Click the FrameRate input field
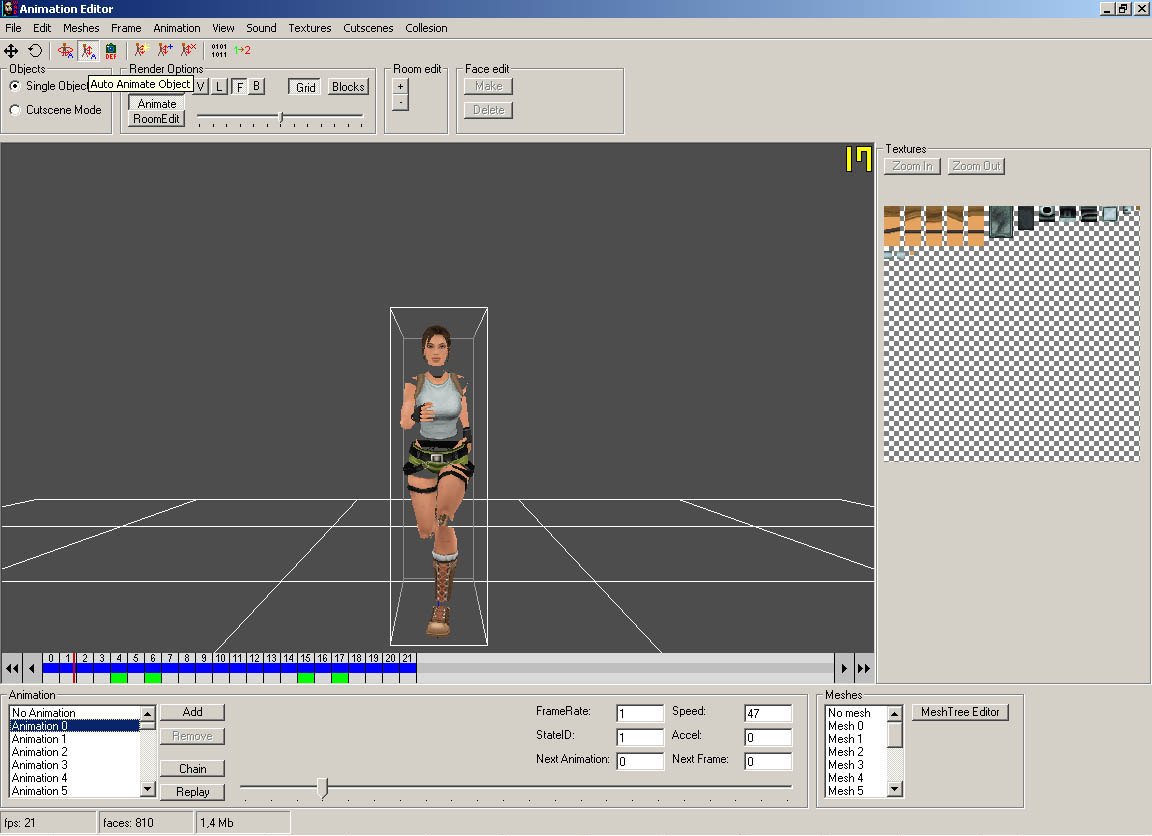This screenshot has height=836, width=1152. [x=640, y=713]
